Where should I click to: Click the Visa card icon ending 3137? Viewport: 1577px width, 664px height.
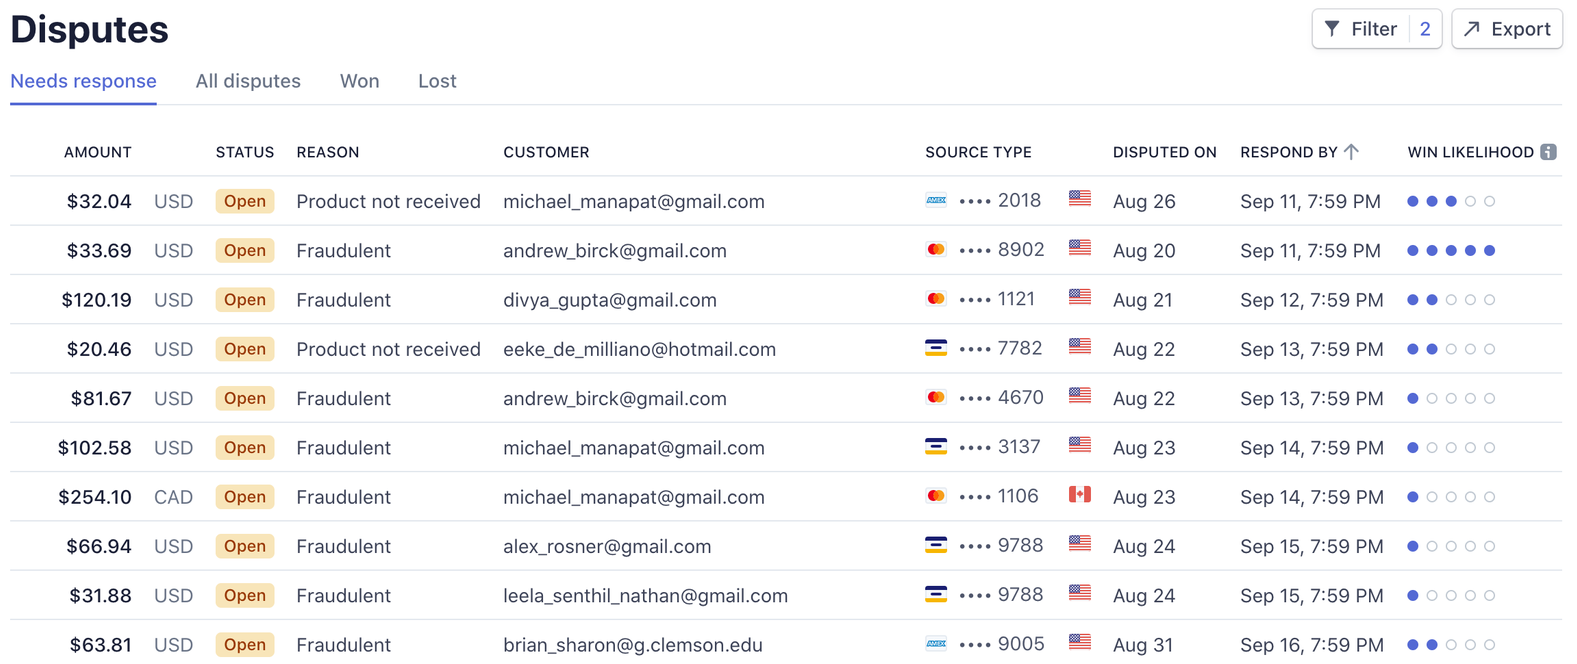936,446
